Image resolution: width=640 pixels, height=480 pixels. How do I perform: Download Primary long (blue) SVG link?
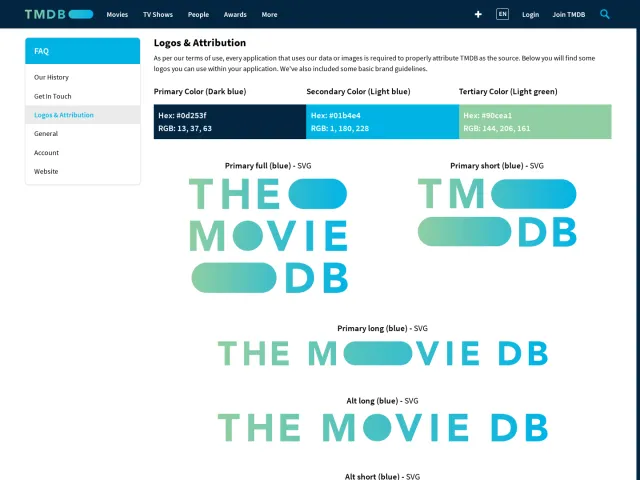click(420, 328)
